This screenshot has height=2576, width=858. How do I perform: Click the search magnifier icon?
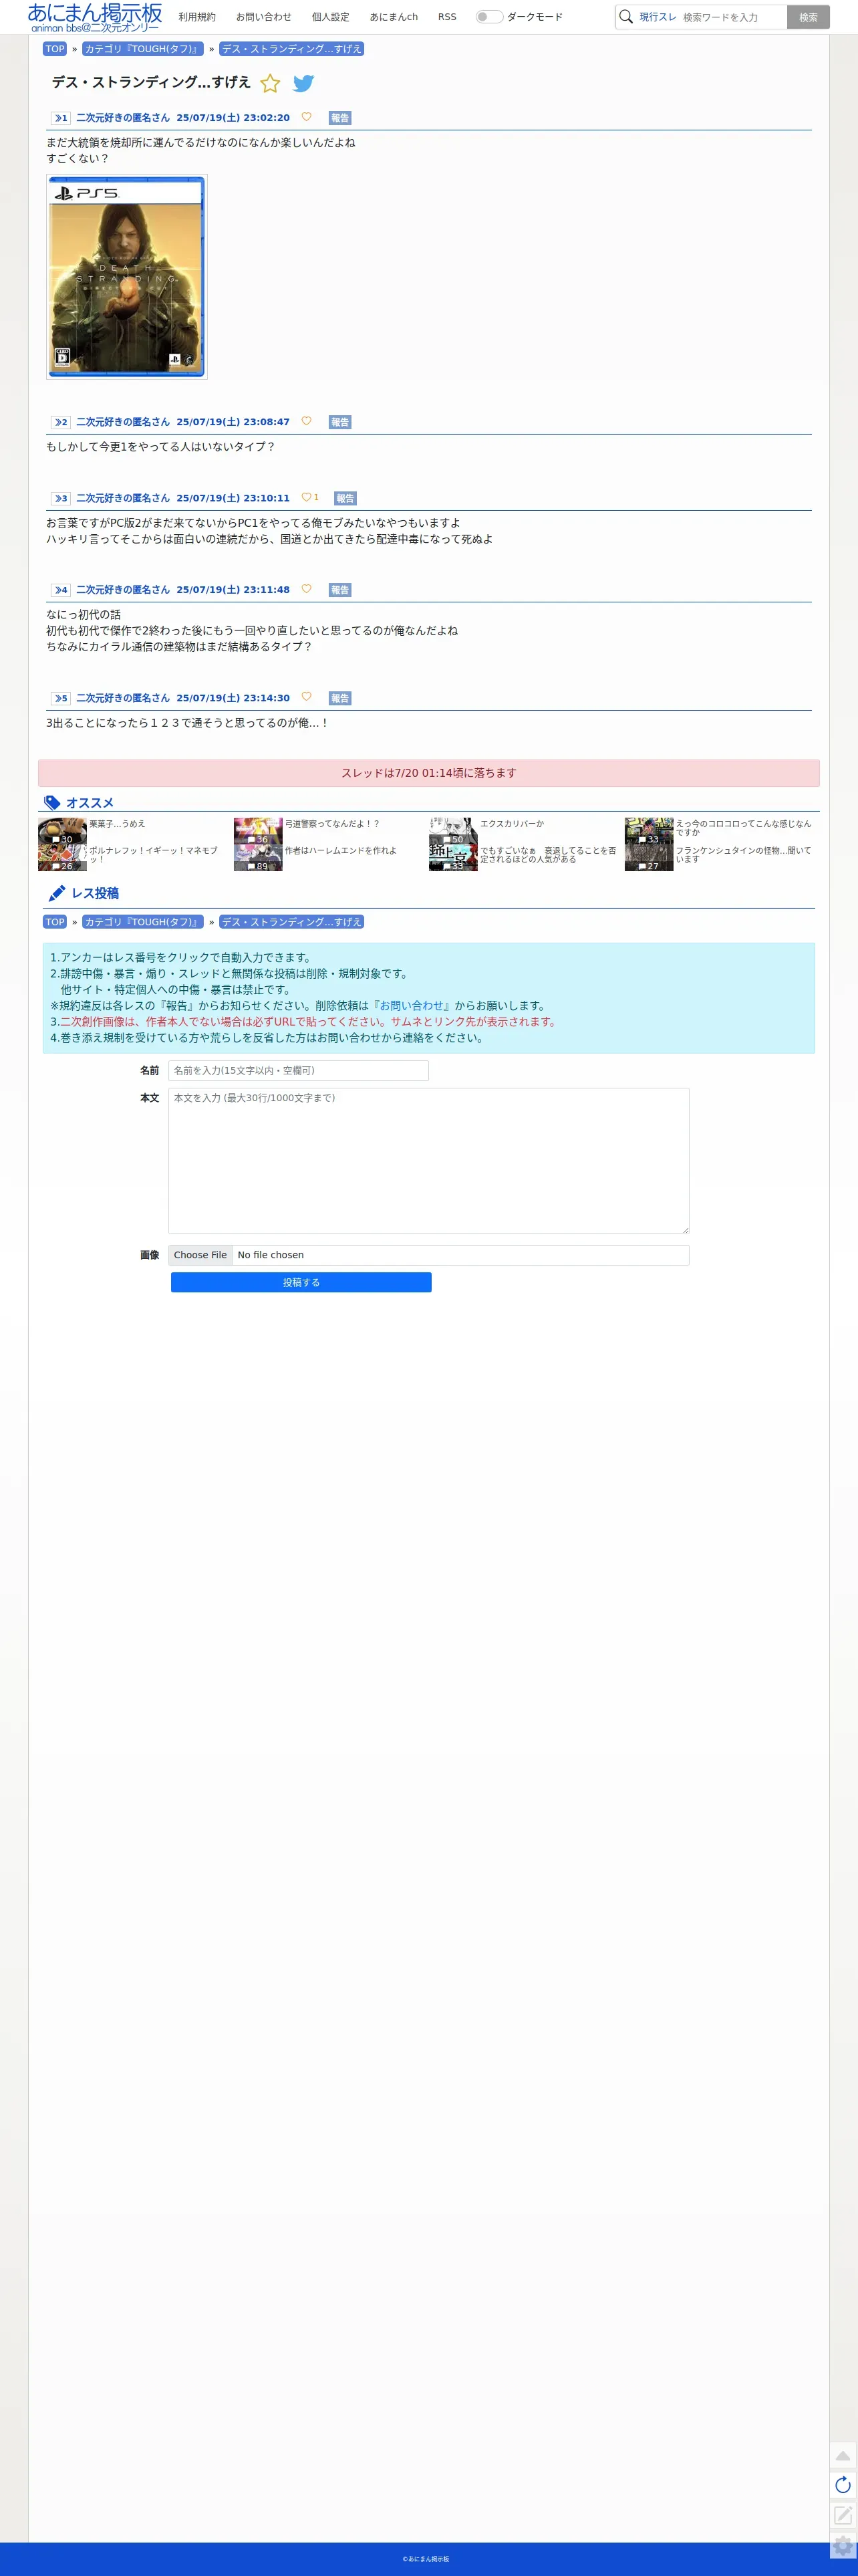(x=626, y=17)
